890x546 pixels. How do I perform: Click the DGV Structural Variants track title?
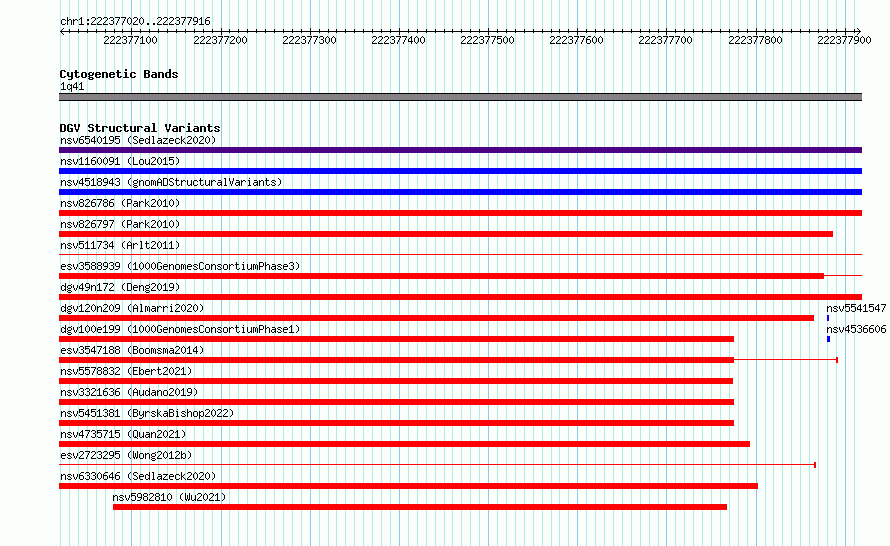pyautogui.click(x=140, y=128)
